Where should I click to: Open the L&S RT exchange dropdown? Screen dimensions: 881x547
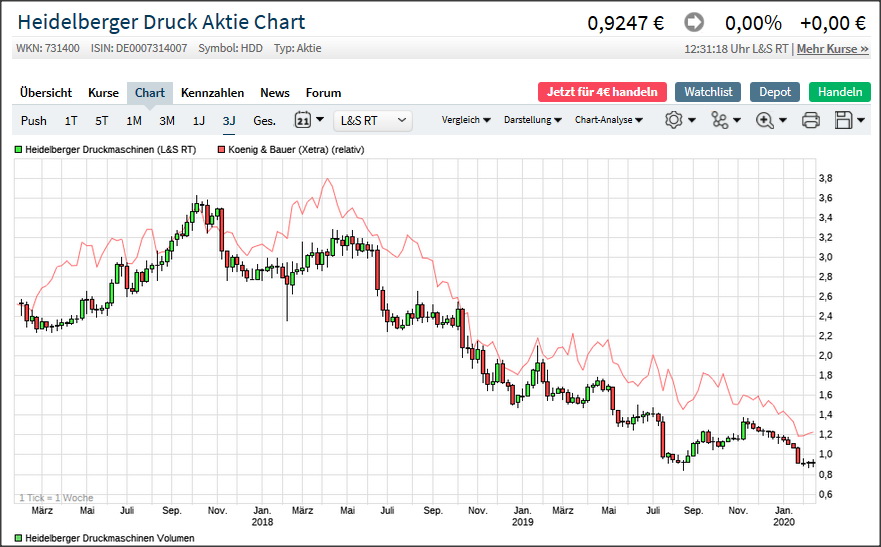click(373, 120)
